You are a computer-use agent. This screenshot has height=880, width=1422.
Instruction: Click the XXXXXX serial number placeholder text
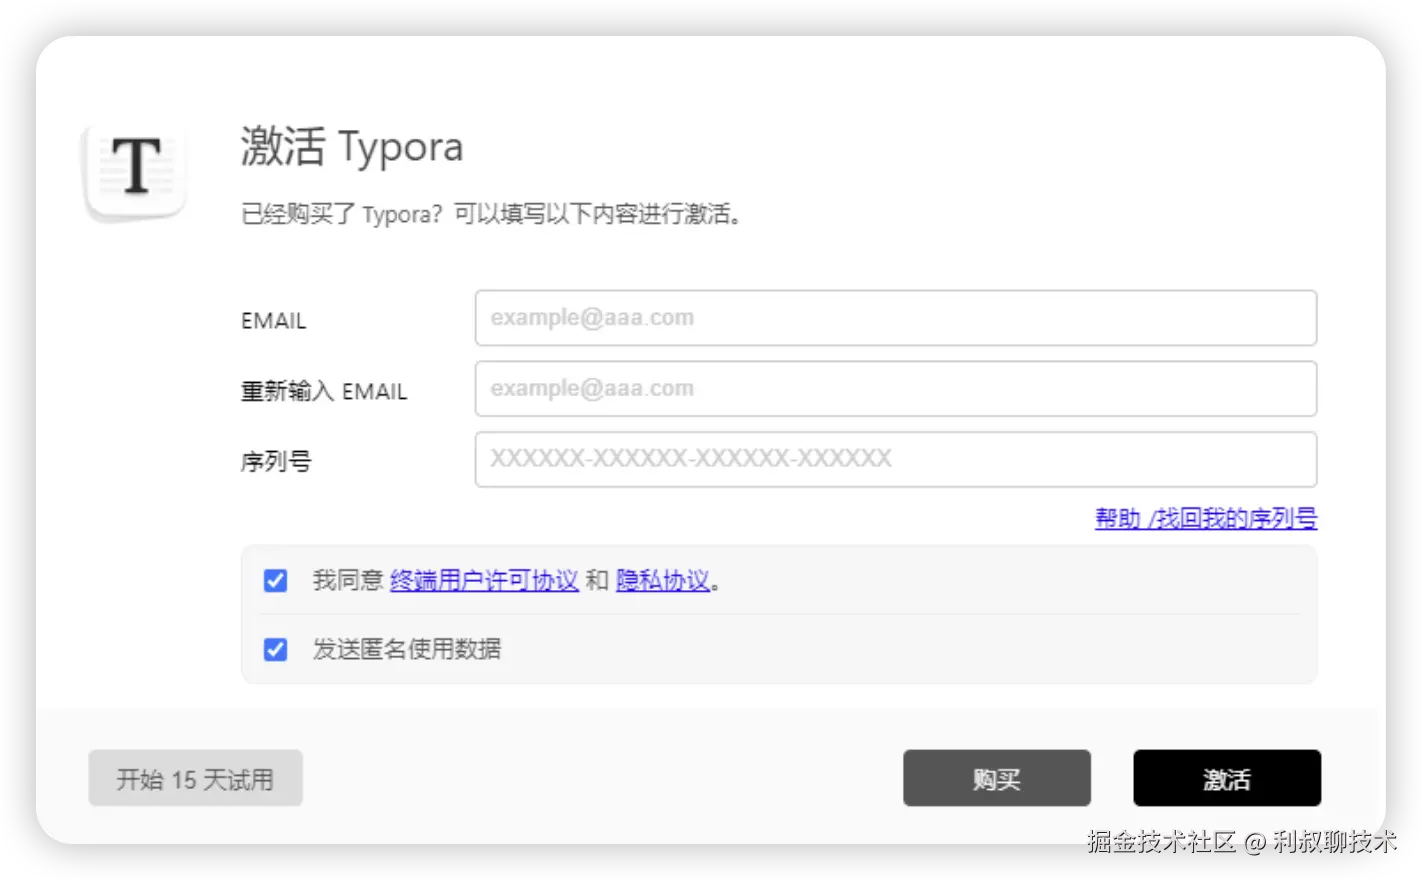click(x=690, y=459)
